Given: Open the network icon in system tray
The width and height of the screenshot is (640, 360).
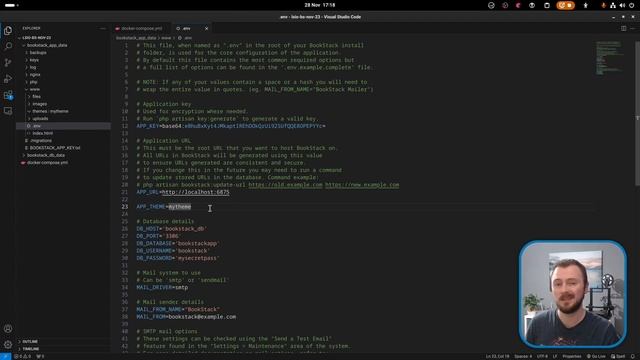Looking at the screenshot, I should (x=613, y=5).
